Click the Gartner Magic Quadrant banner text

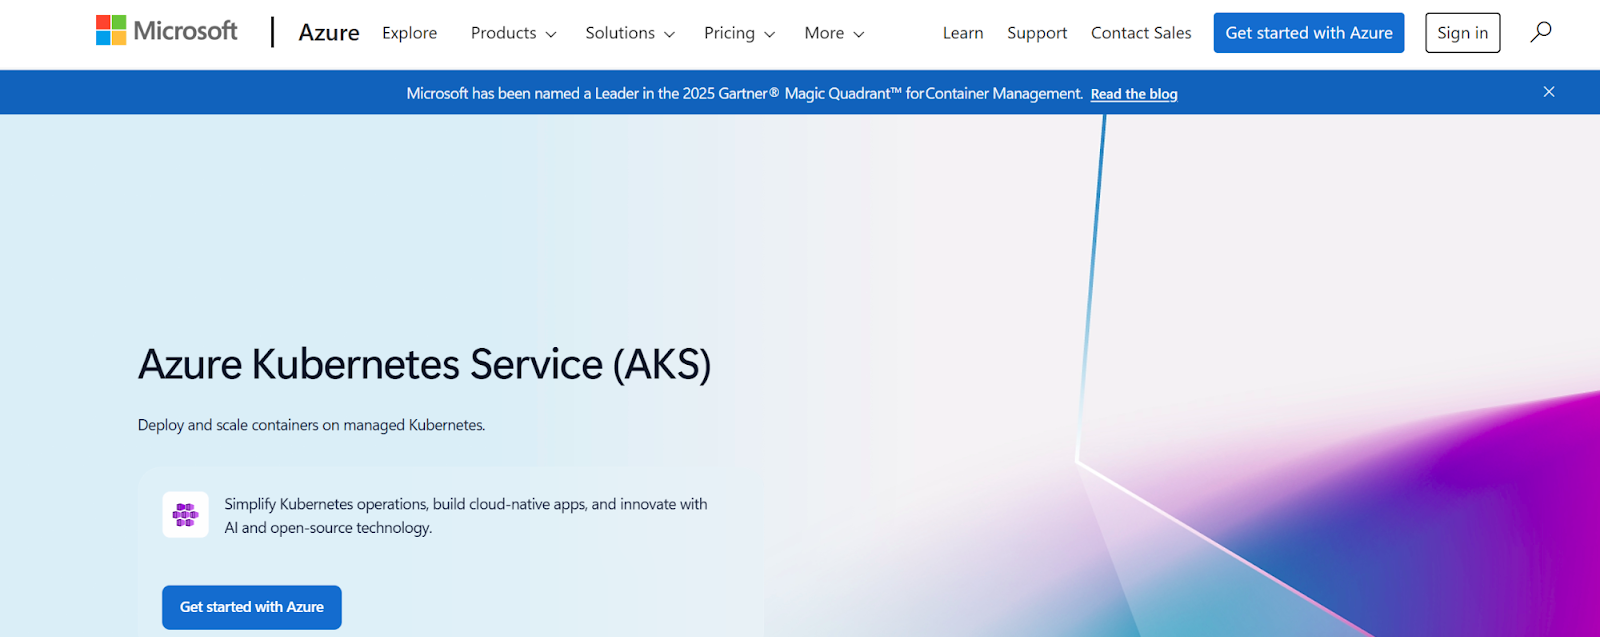[x=745, y=93]
